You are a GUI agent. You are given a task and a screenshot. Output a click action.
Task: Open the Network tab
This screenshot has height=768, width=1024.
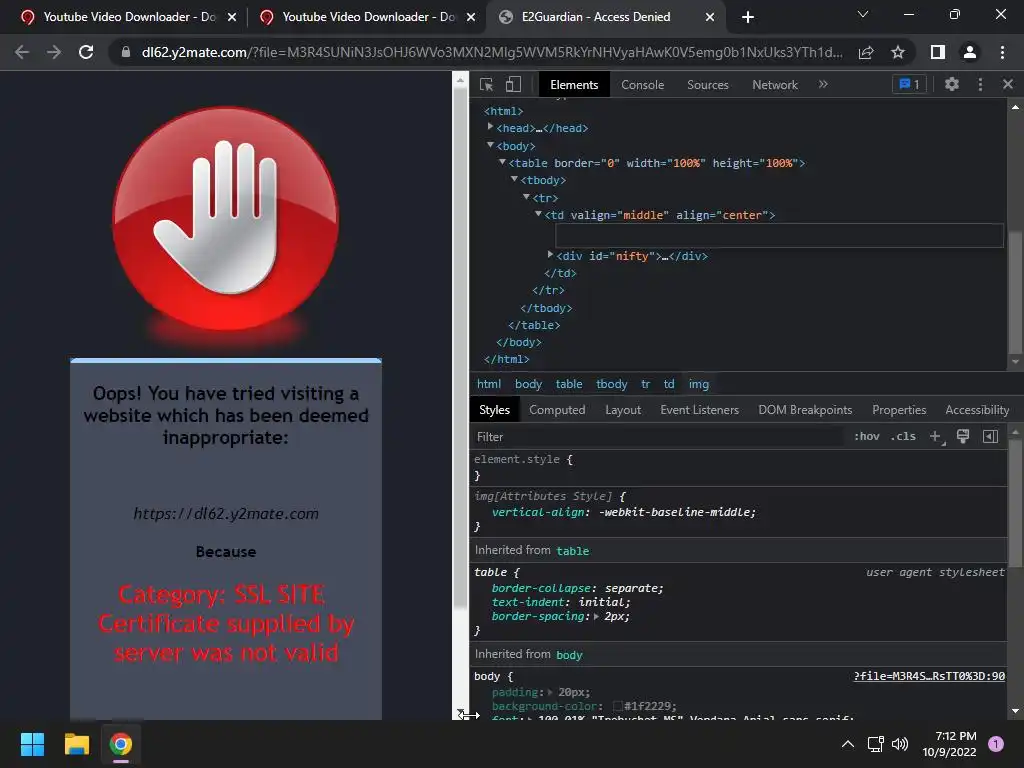pos(775,85)
